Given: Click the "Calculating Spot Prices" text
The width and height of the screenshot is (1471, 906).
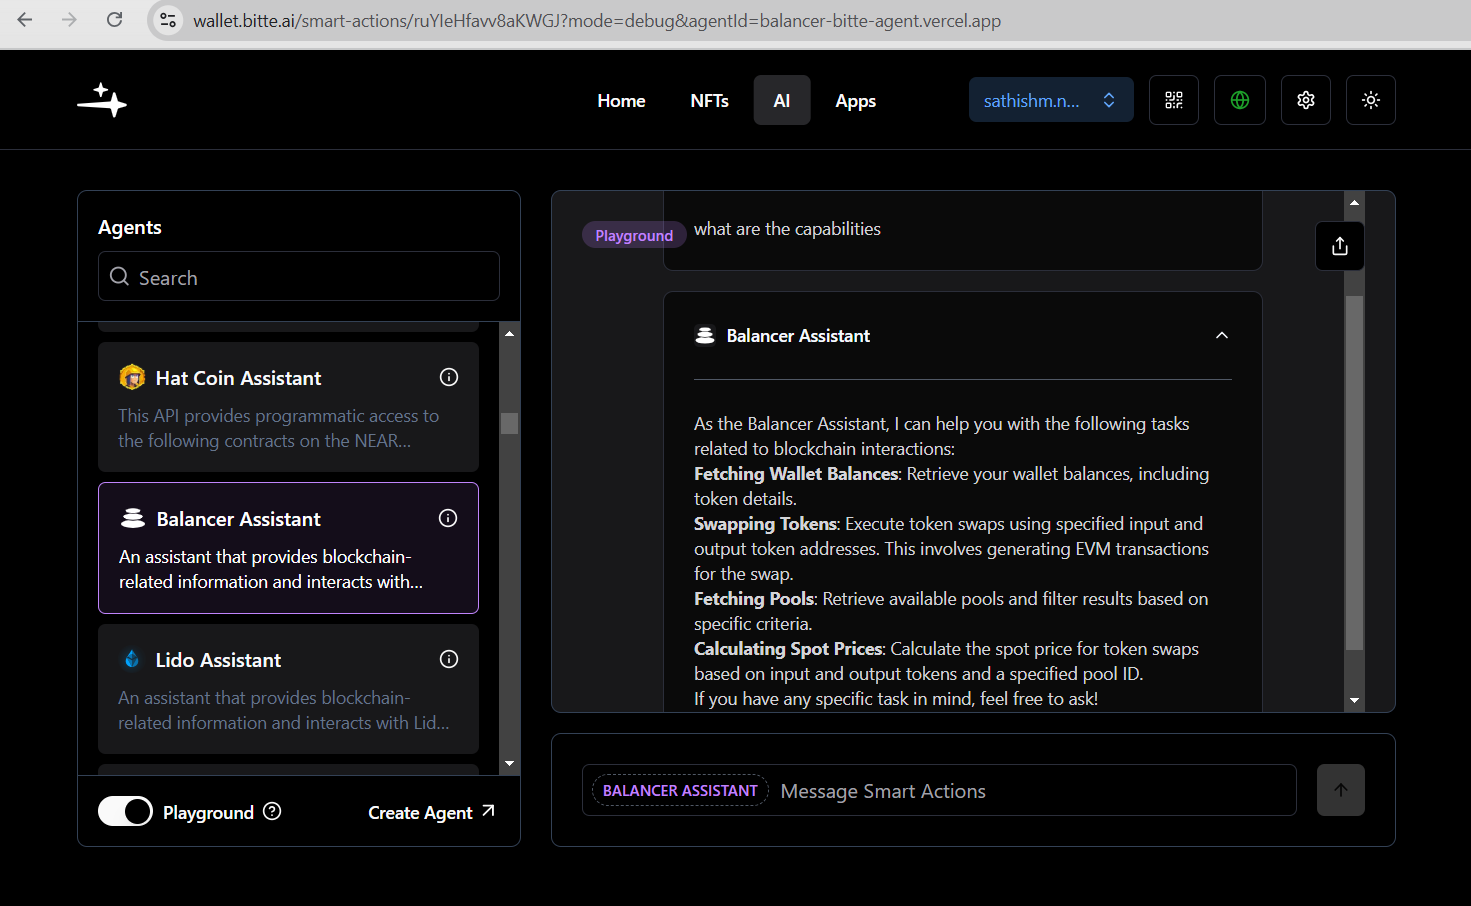Looking at the screenshot, I should [788, 649].
